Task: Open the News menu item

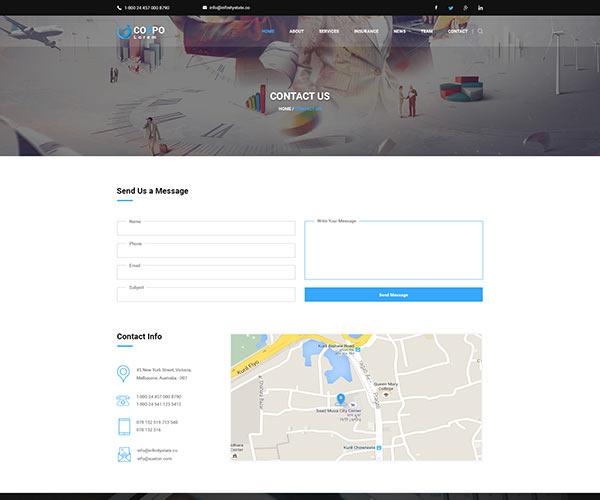Action: (x=399, y=31)
